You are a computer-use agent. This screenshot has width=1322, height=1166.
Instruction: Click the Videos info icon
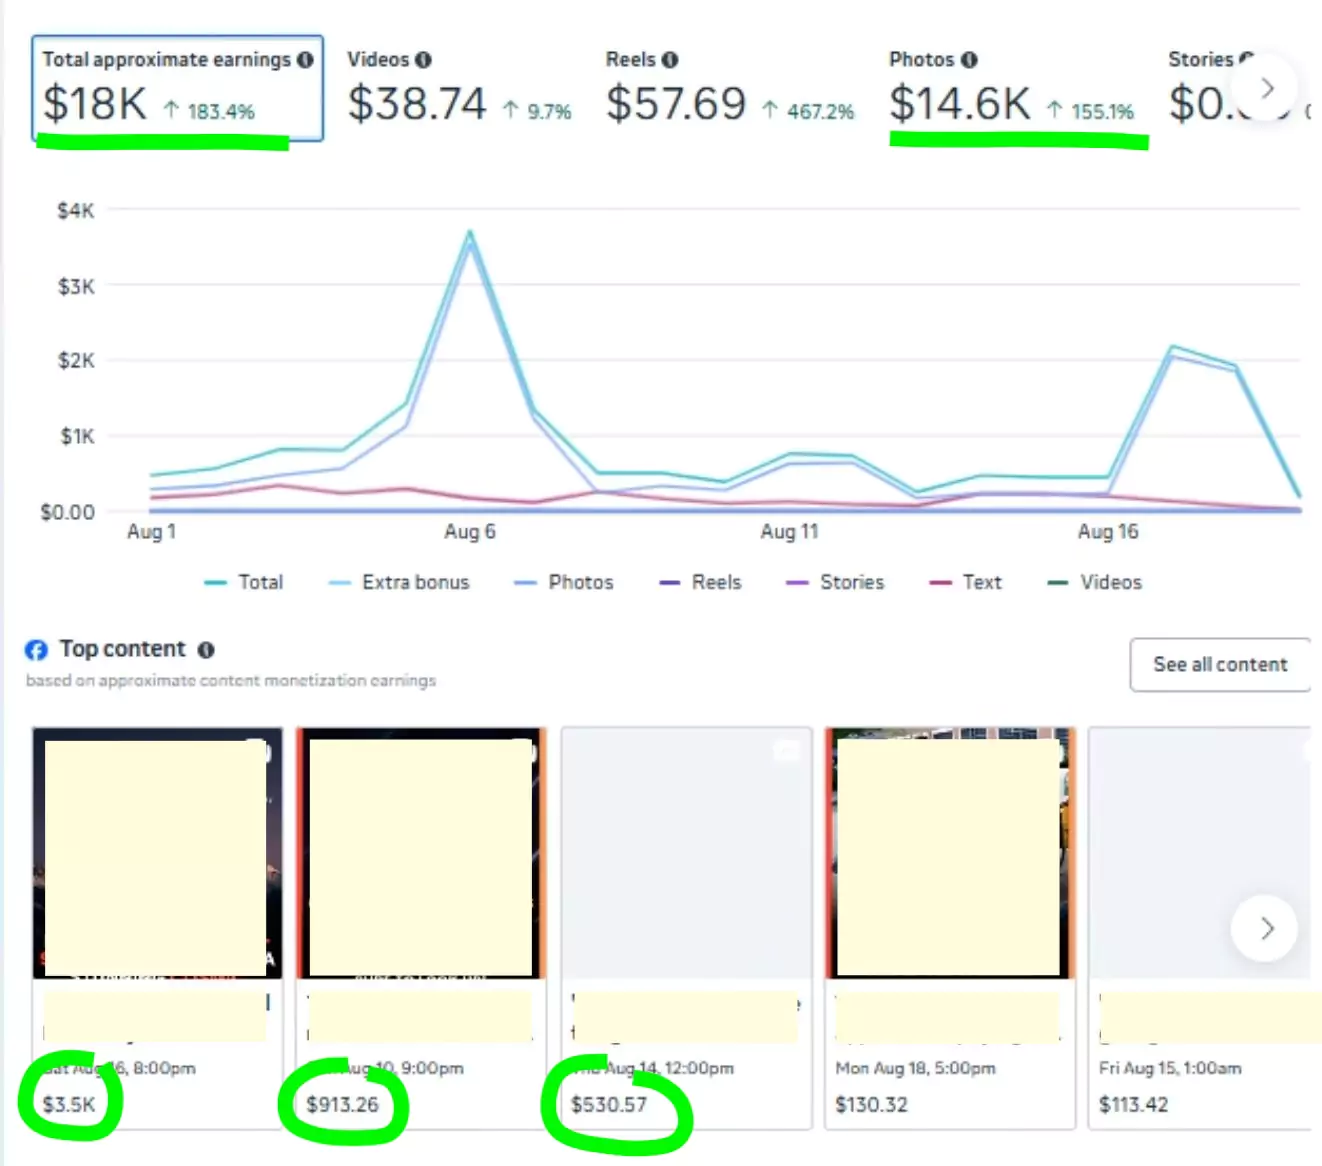pos(423,60)
